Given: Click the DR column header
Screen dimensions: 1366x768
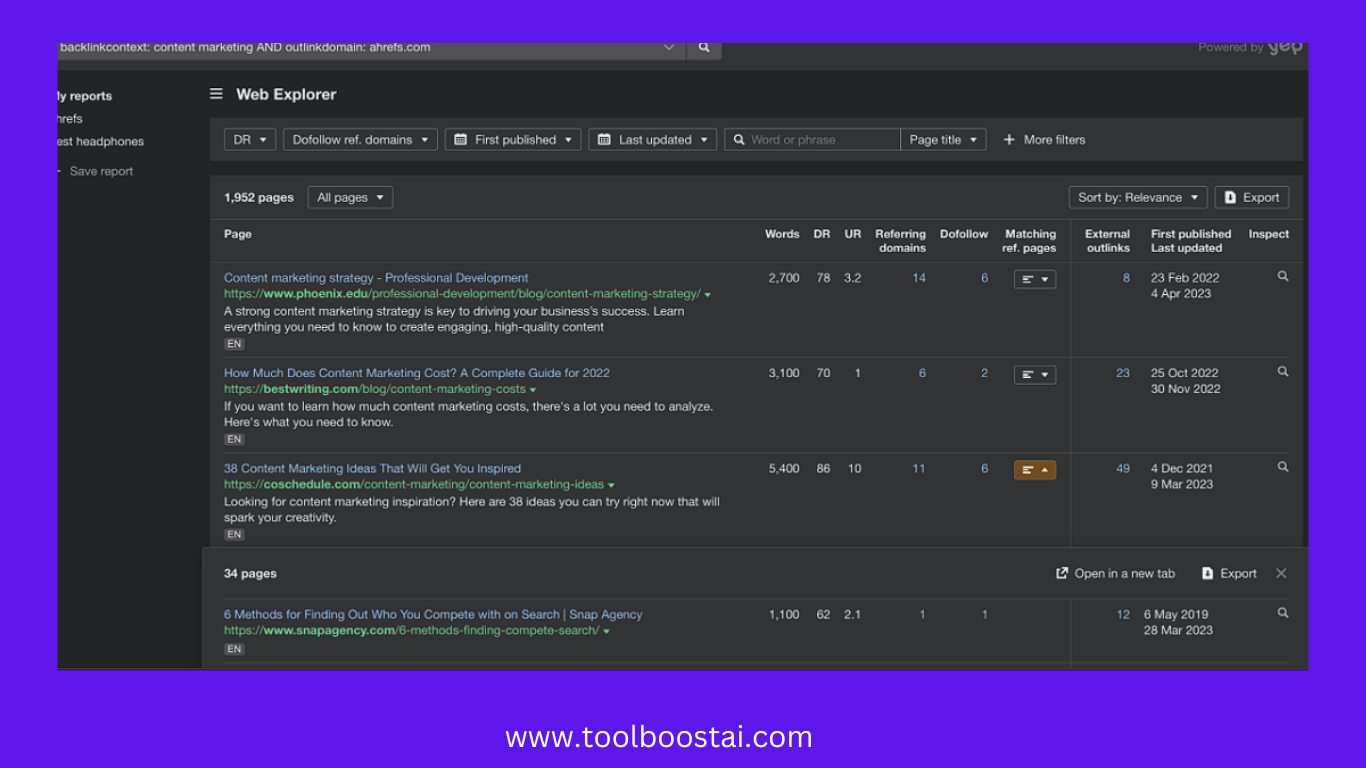Looking at the screenshot, I should [x=822, y=234].
